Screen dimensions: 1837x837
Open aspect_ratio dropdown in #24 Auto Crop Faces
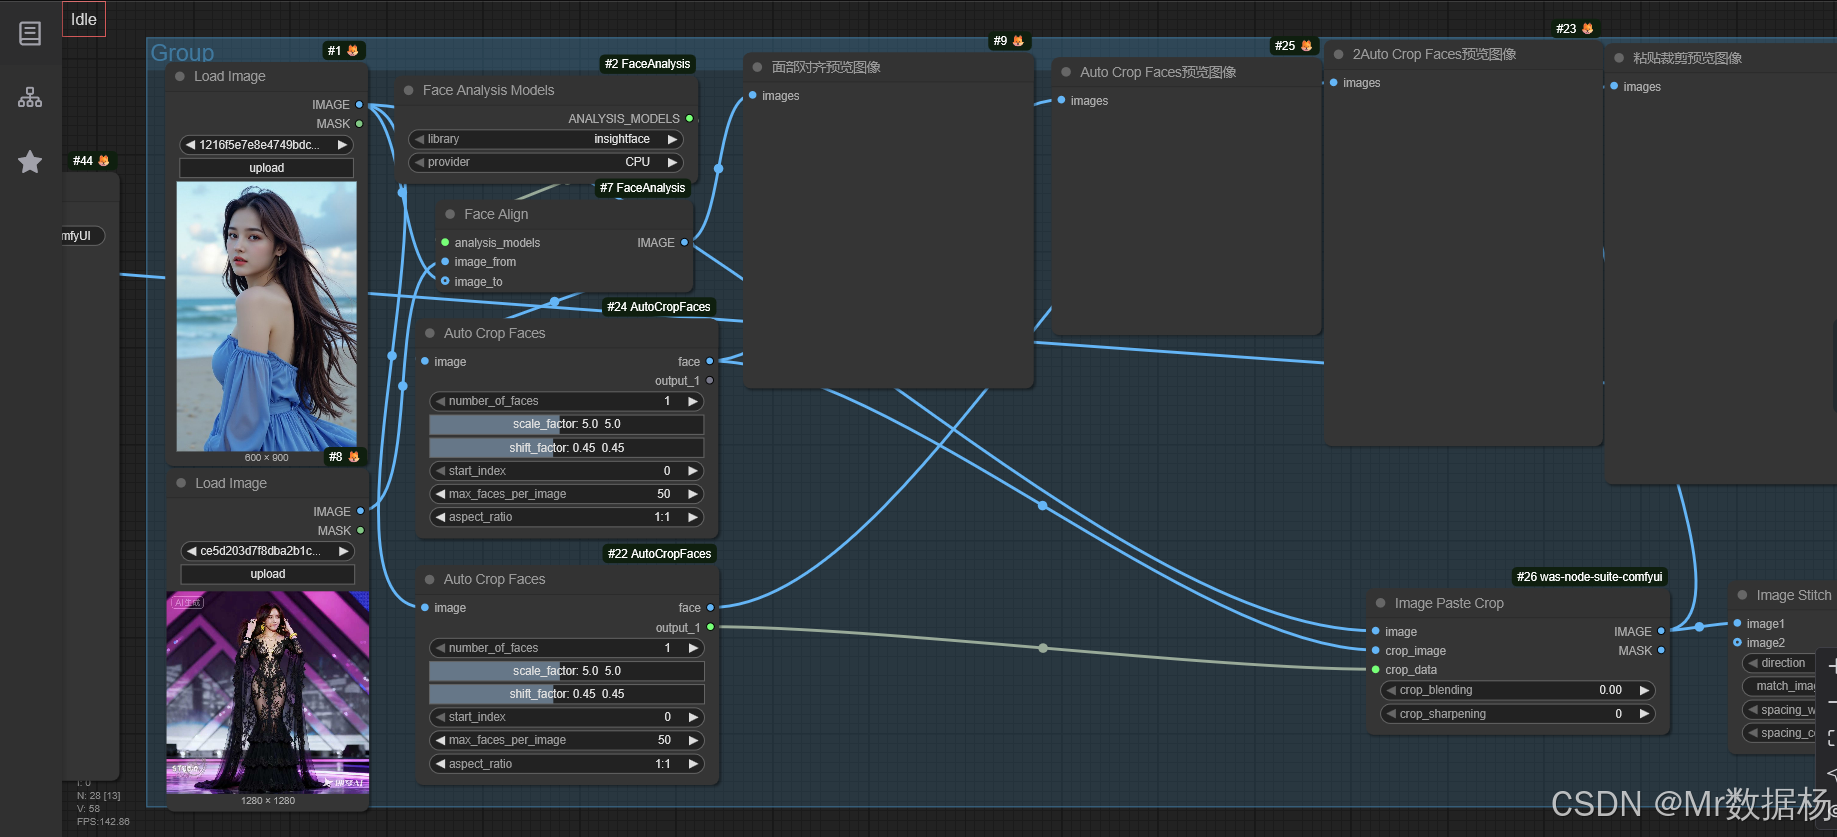click(566, 517)
